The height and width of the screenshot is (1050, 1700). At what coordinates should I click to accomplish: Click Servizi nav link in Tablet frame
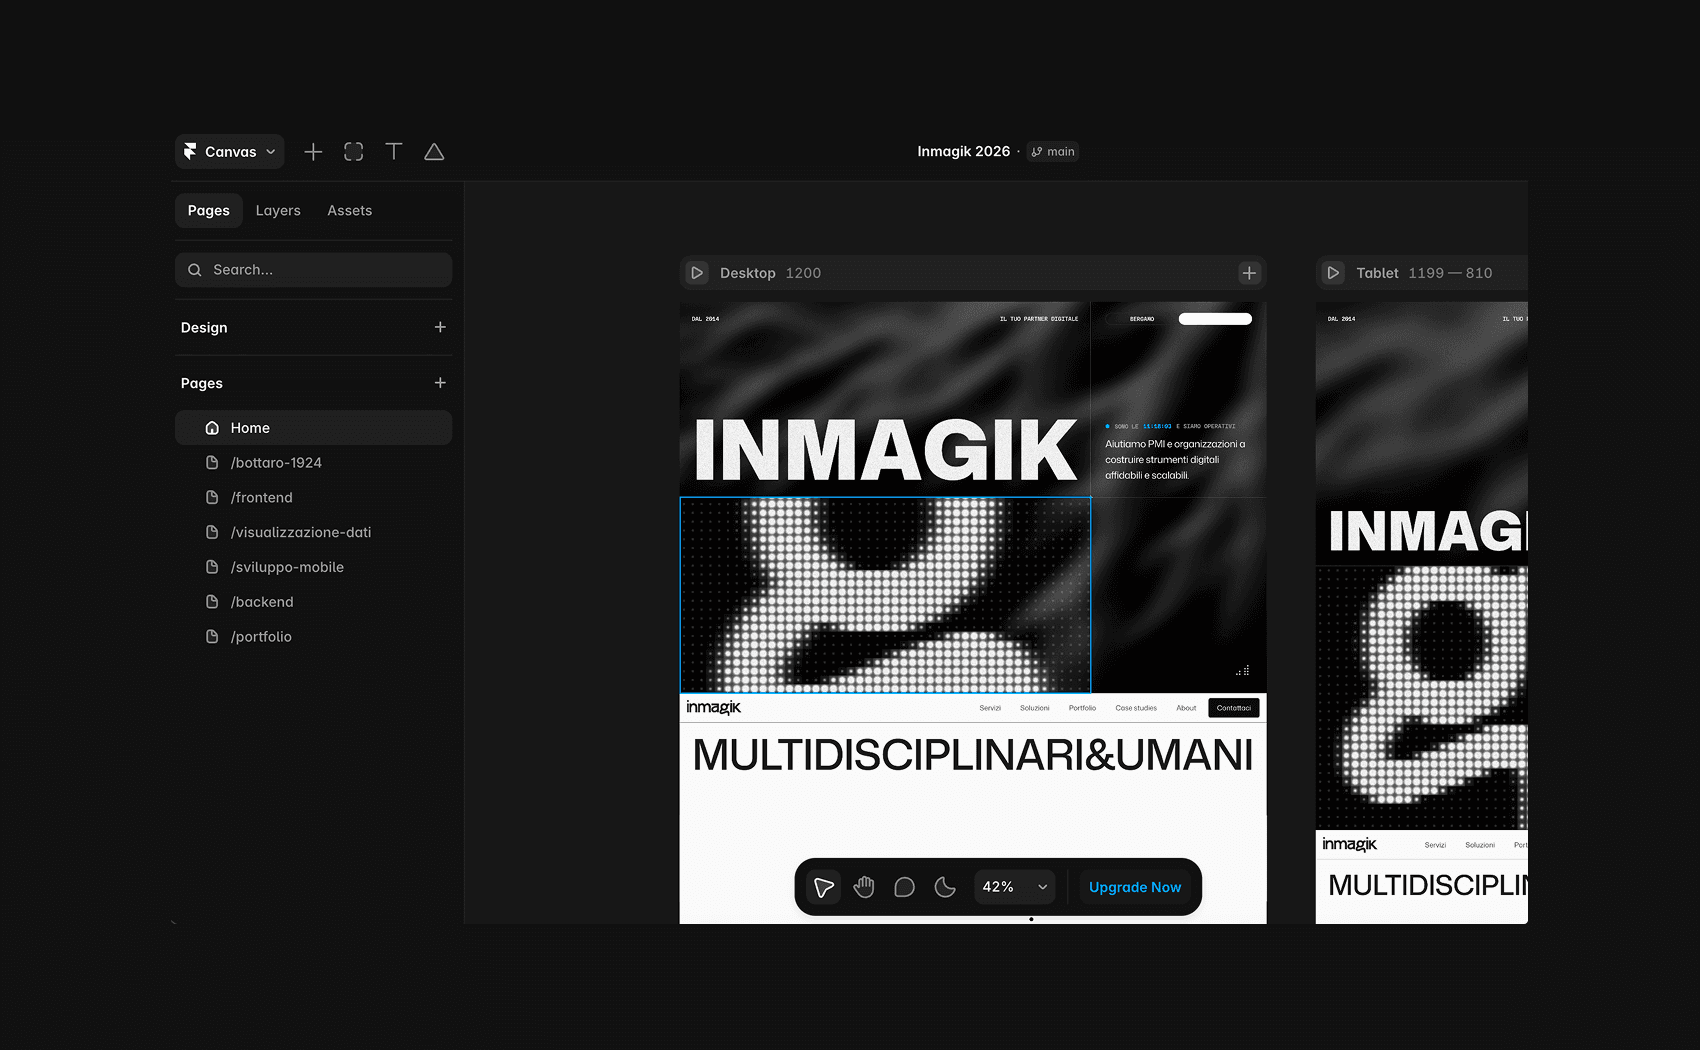tap(1435, 845)
